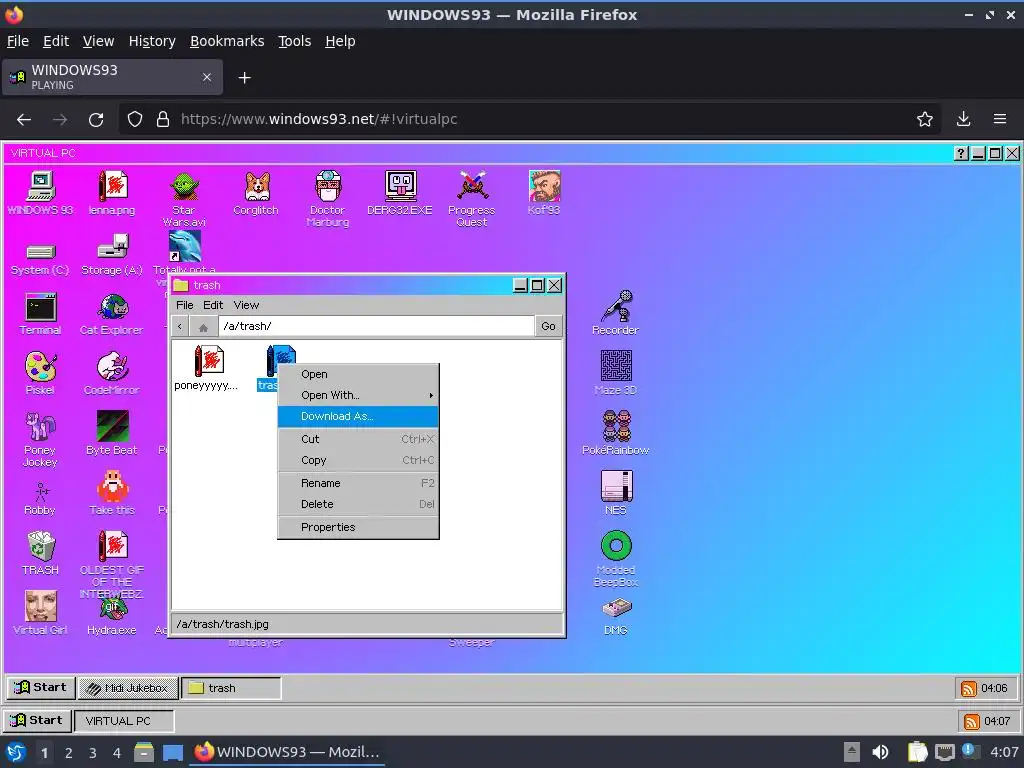
Task: Expand Open With submenu
Action: [358, 395]
